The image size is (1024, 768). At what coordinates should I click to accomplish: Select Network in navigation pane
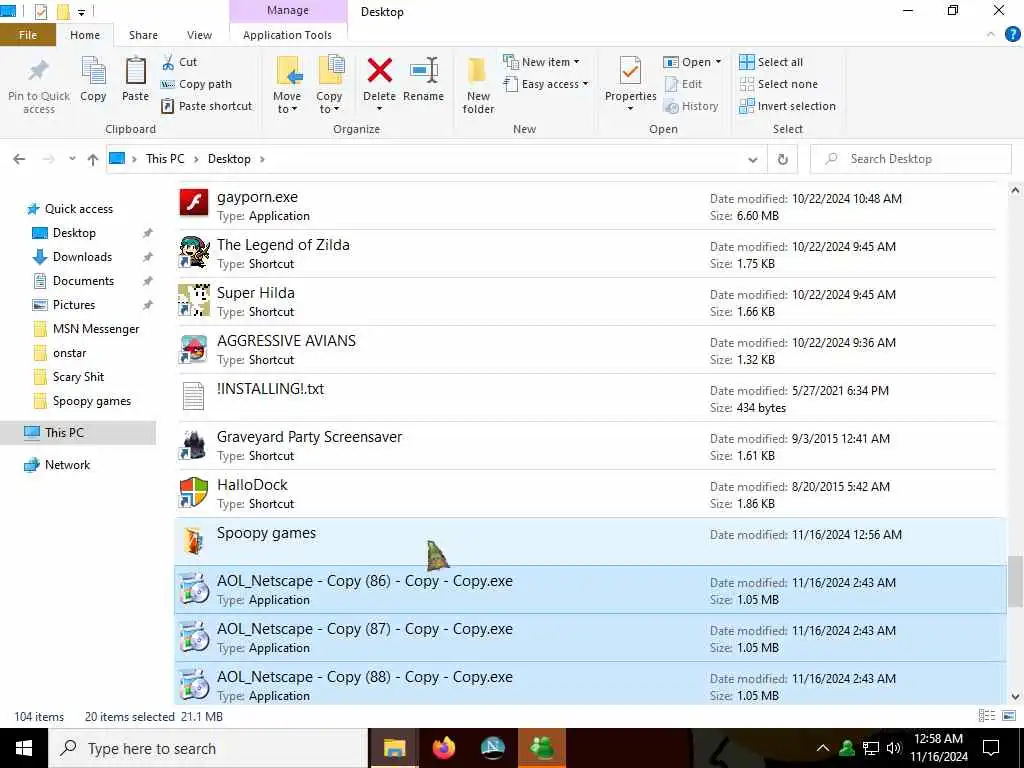click(x=67, y=465)
